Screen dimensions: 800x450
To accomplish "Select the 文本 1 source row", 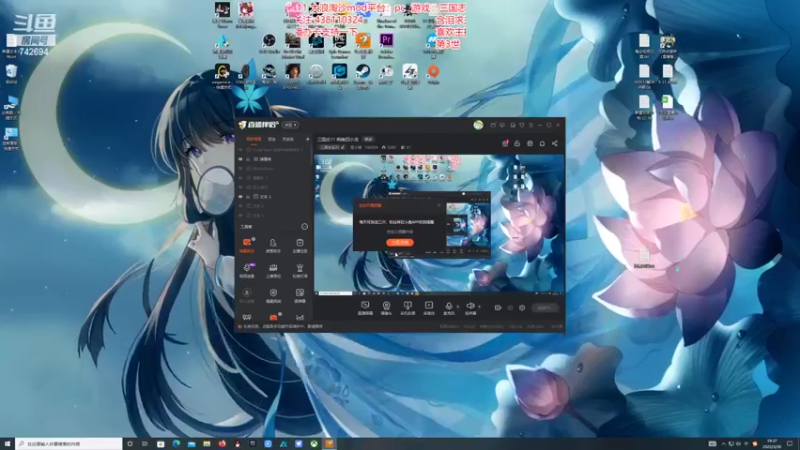I will (x=274, y=215).
